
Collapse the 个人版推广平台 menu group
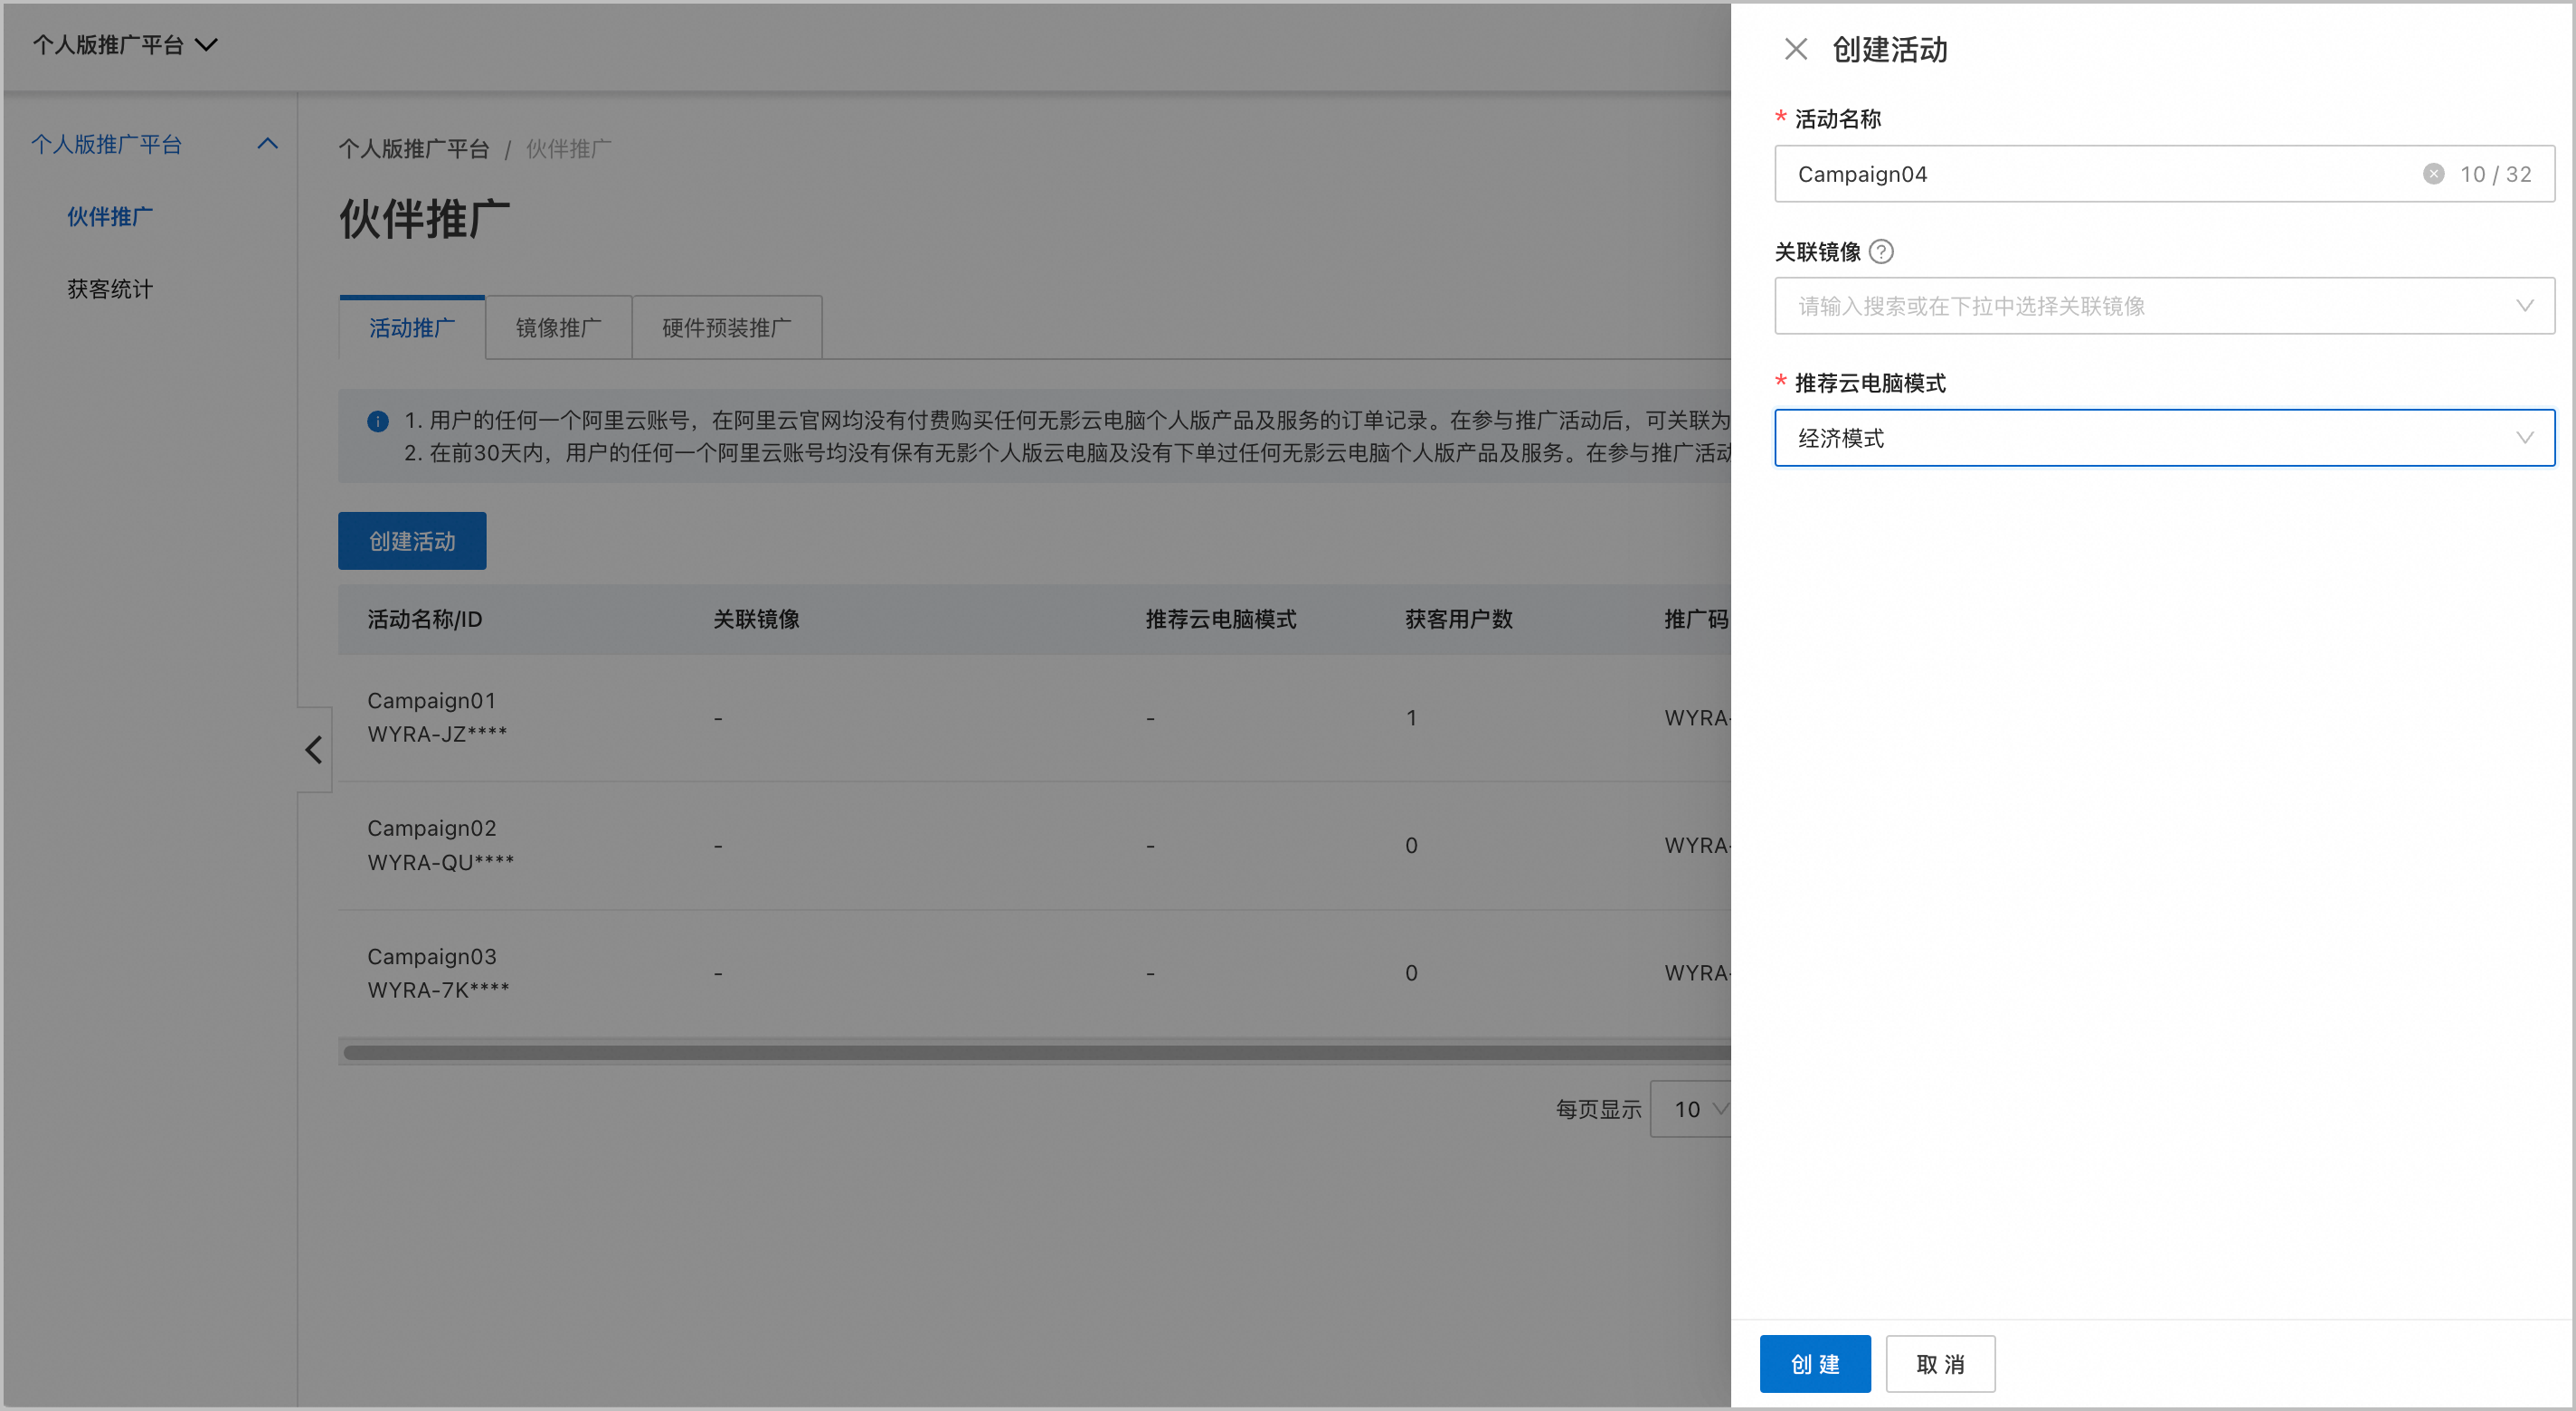point(267,143)
